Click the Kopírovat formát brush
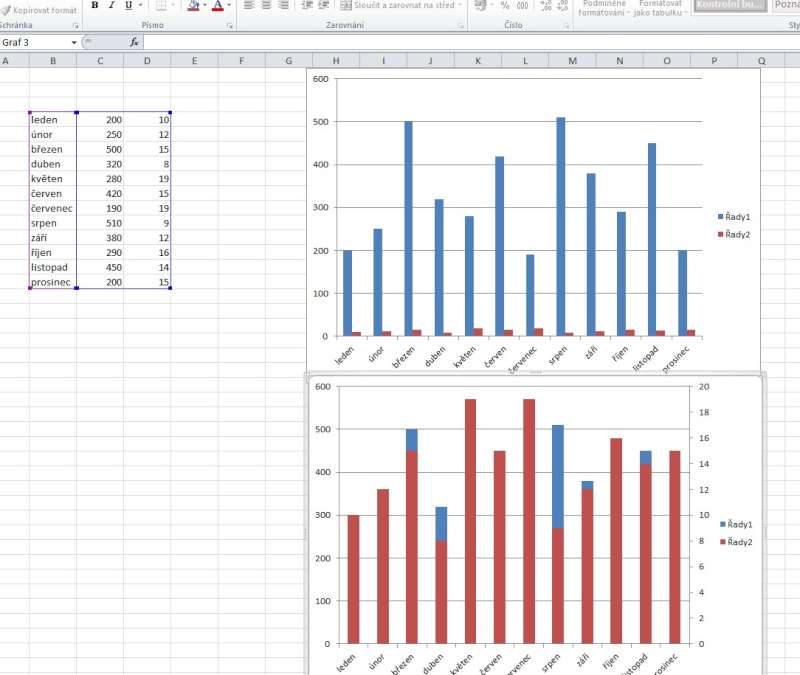Viewport: 800px width, 675px height. [38, 9]
